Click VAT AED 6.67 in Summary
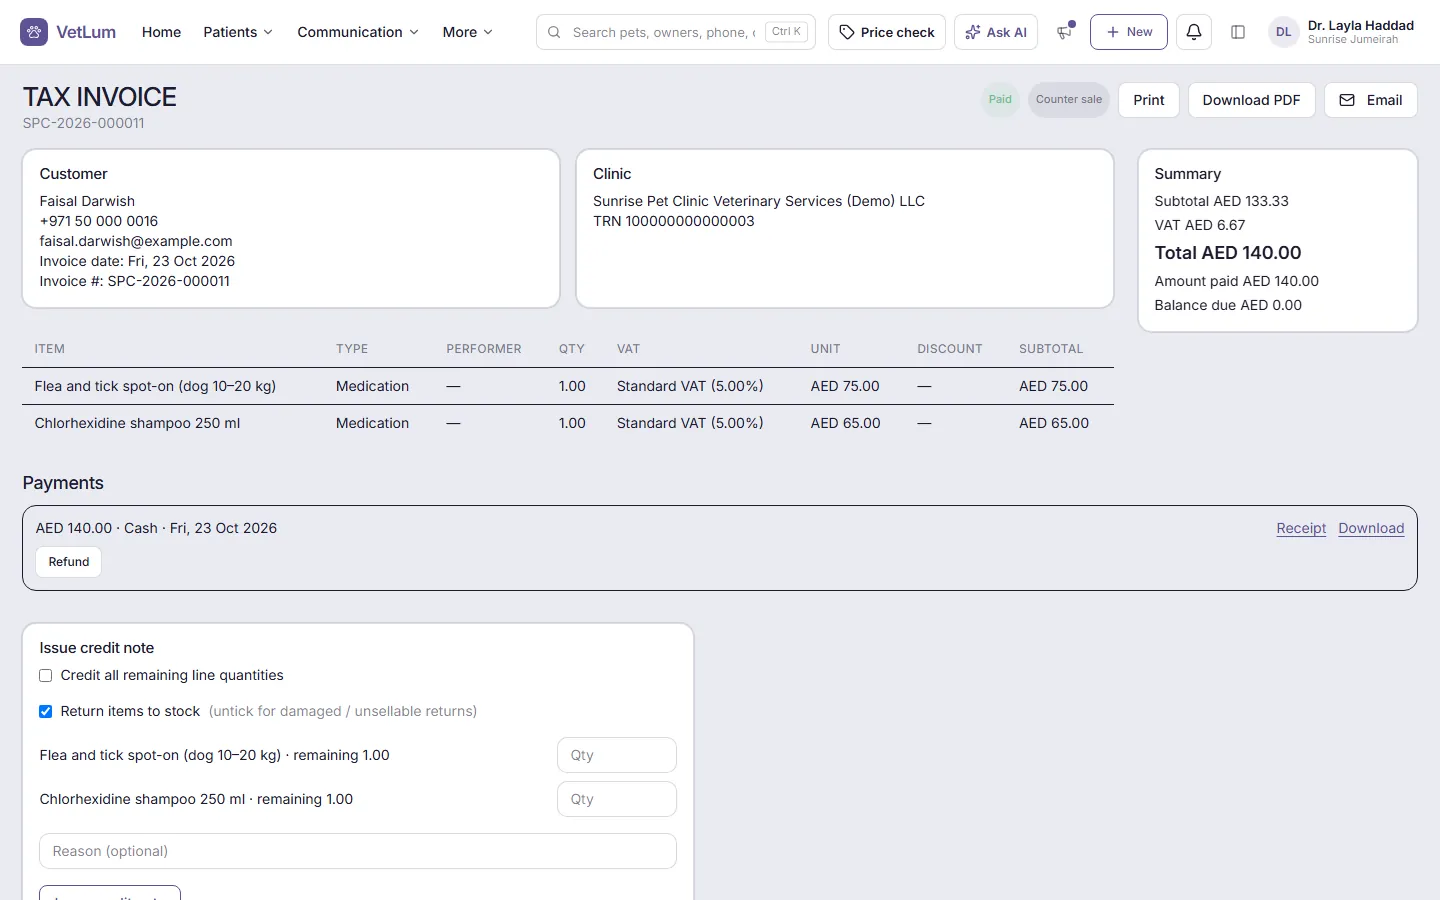 [1200, 225]
